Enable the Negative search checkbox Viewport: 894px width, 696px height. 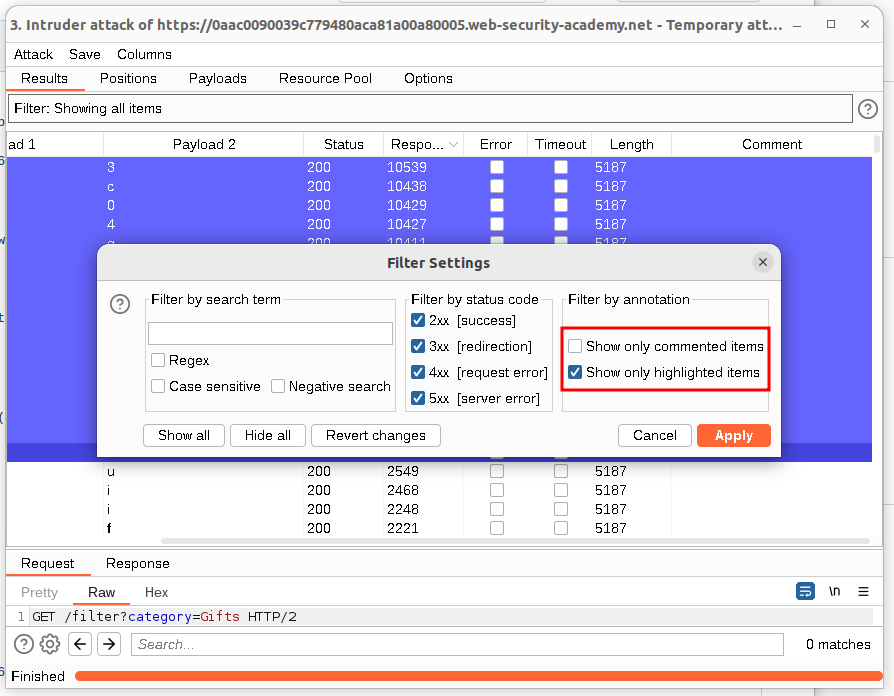pos(278,386)
